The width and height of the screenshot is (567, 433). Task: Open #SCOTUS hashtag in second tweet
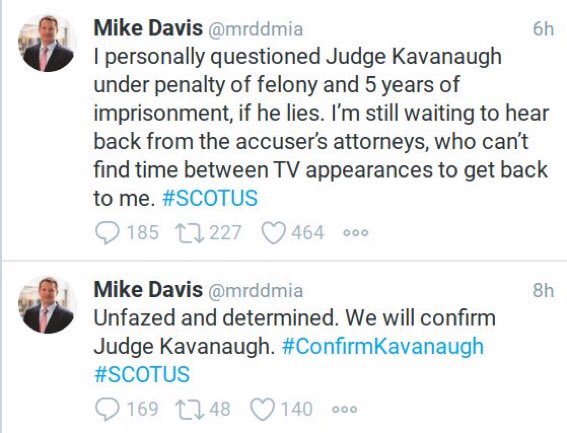point(142,374)
